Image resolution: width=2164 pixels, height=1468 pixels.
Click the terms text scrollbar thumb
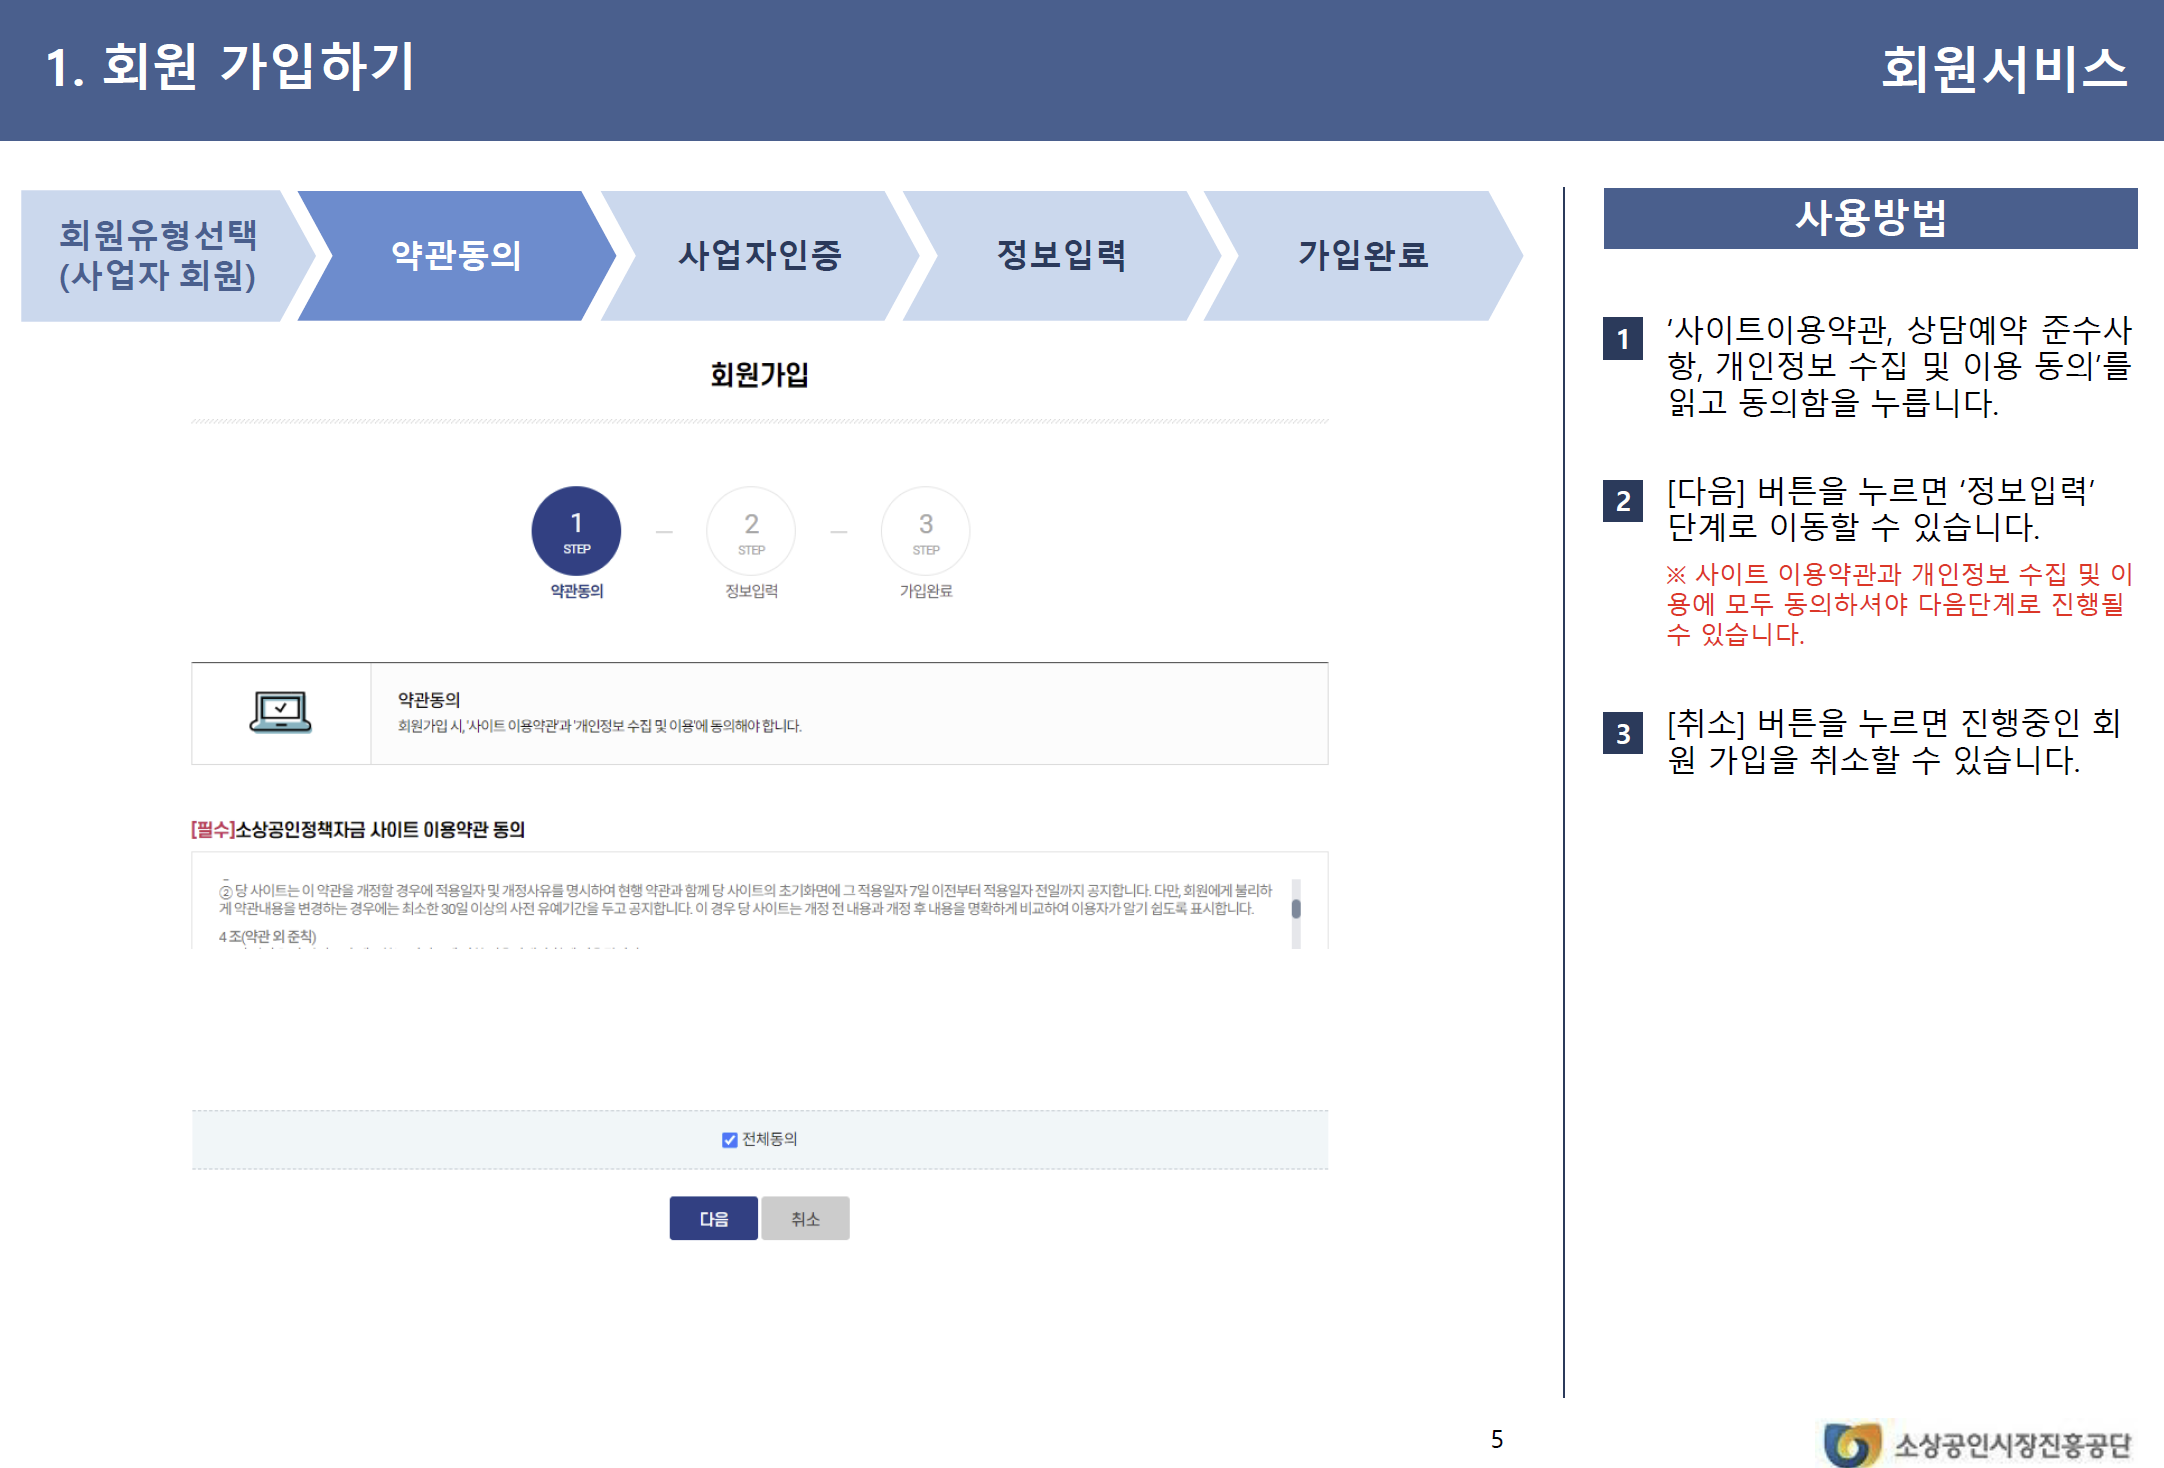pyautogui.click(x=1296, y=908)
